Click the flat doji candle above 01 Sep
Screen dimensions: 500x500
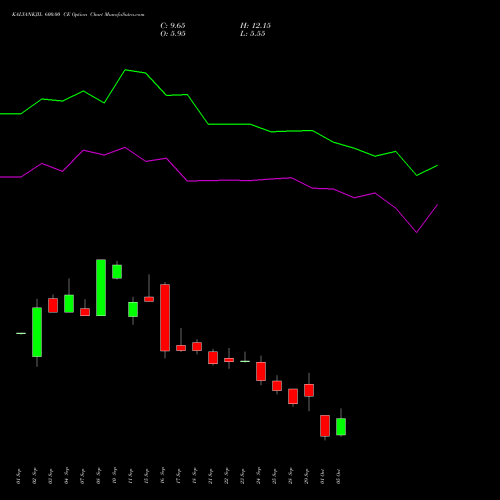(21, 333)
